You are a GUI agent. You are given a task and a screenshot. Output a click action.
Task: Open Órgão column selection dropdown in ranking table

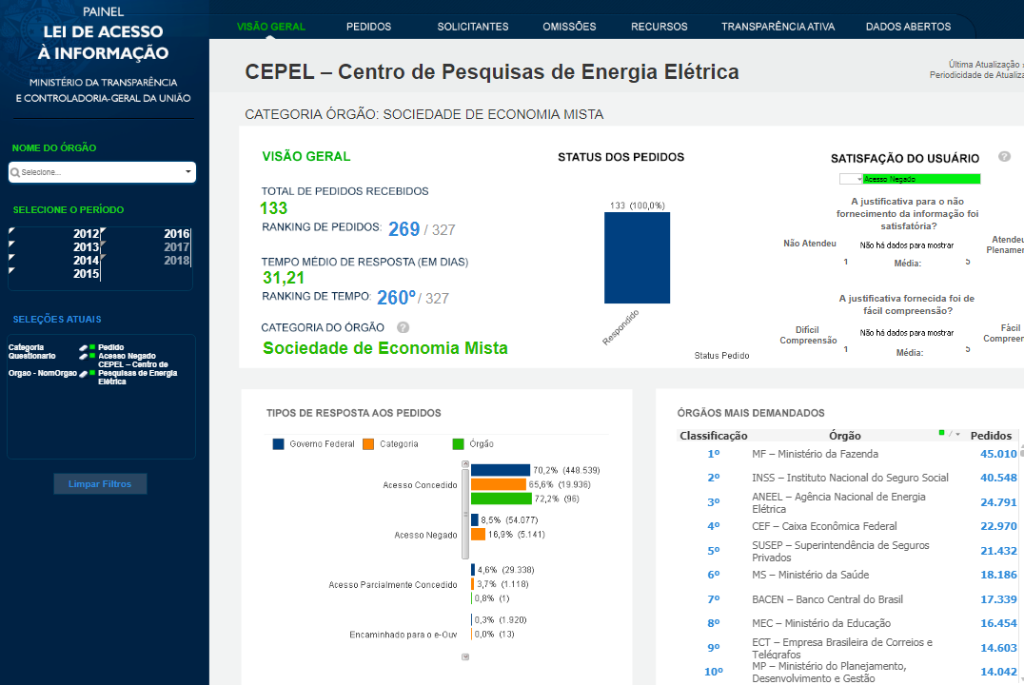pos(957,435)
